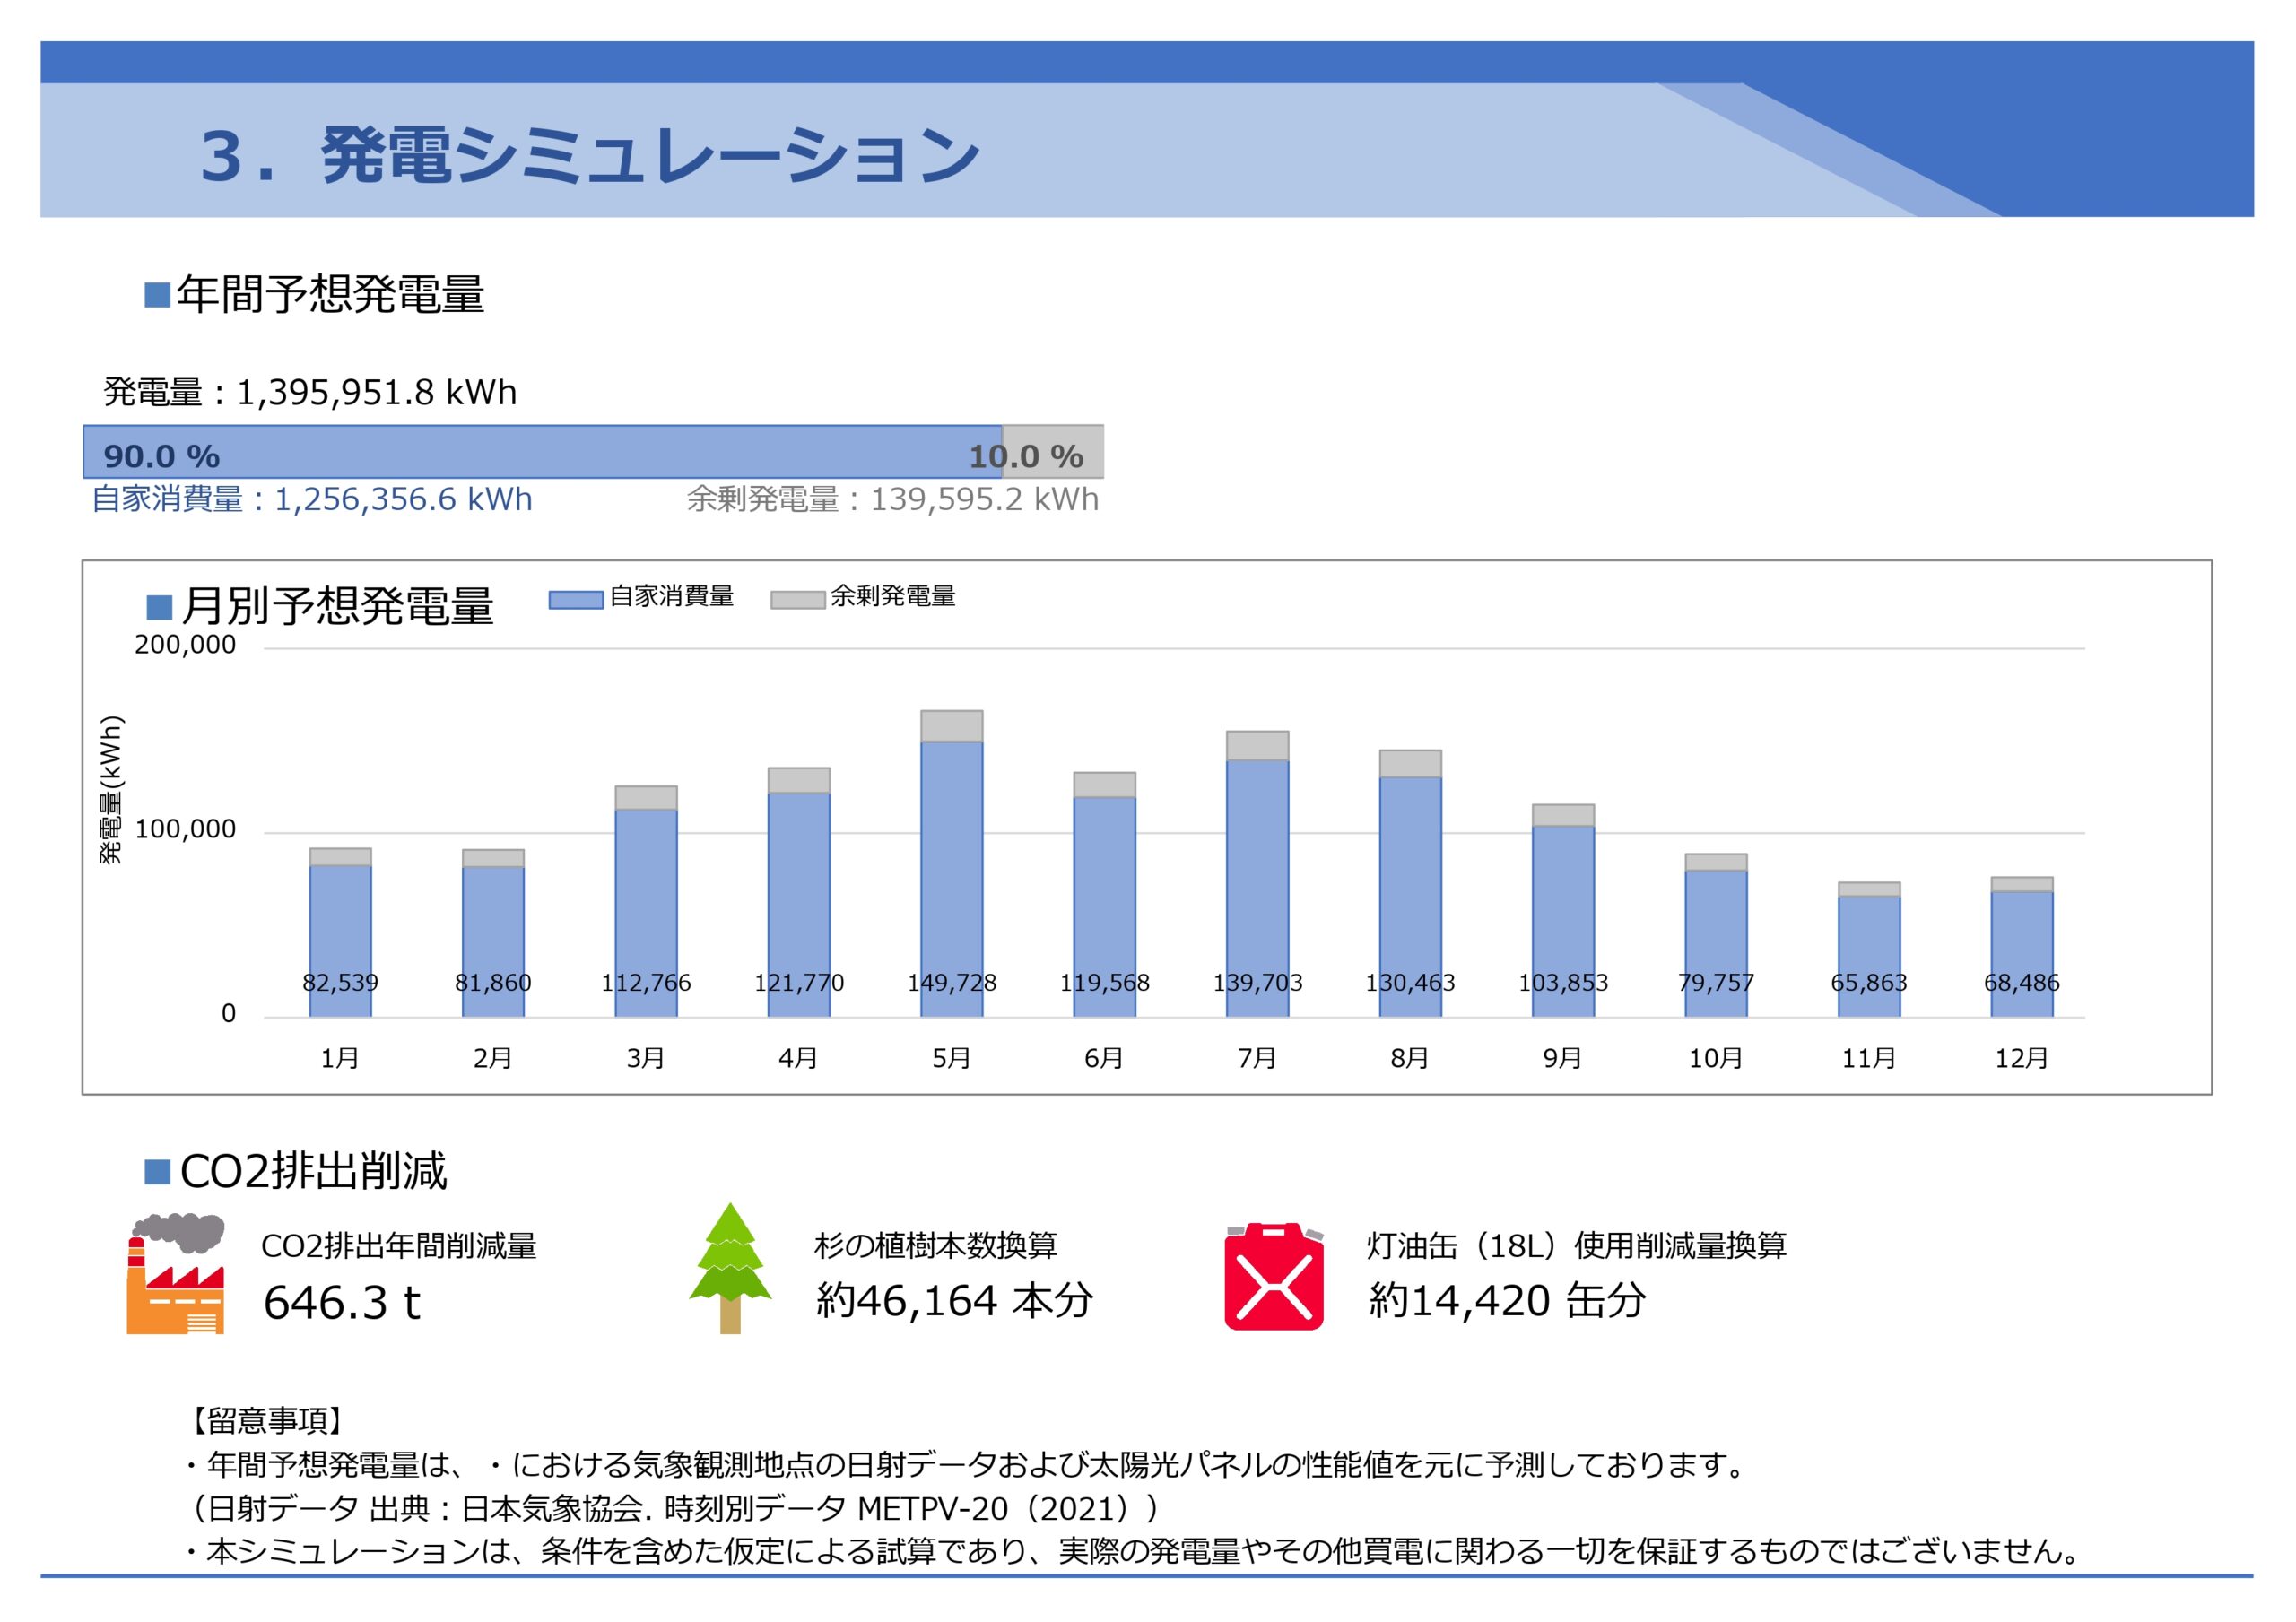The width and height of the screenshot is (2296, 1622).
Task: Click the 3．発電シミュレーション page title
Action: [590, 156]
